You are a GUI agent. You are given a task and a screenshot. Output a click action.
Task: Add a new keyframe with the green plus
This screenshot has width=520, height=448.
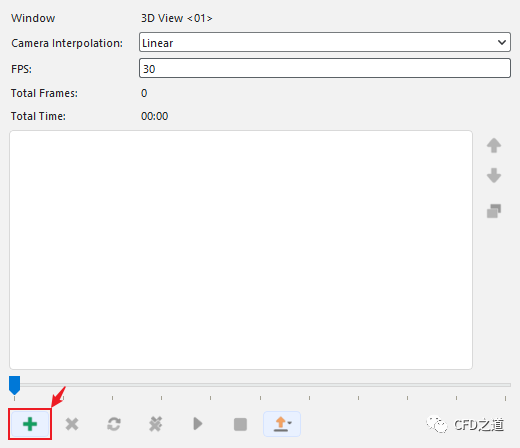coord(30,424)
